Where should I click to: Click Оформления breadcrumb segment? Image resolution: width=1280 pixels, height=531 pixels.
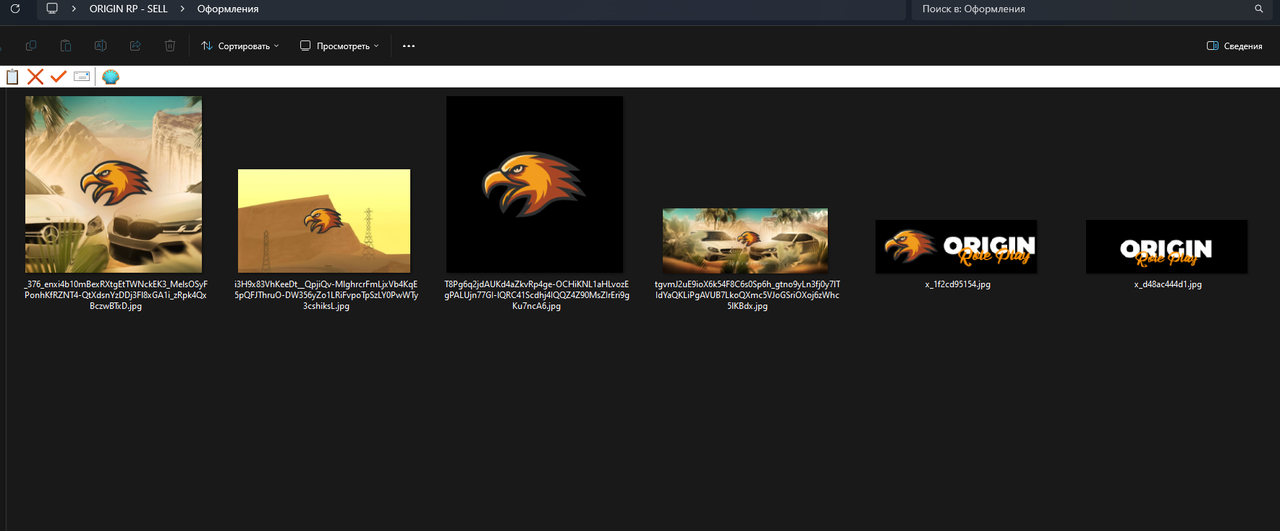(x=228, y=9)
